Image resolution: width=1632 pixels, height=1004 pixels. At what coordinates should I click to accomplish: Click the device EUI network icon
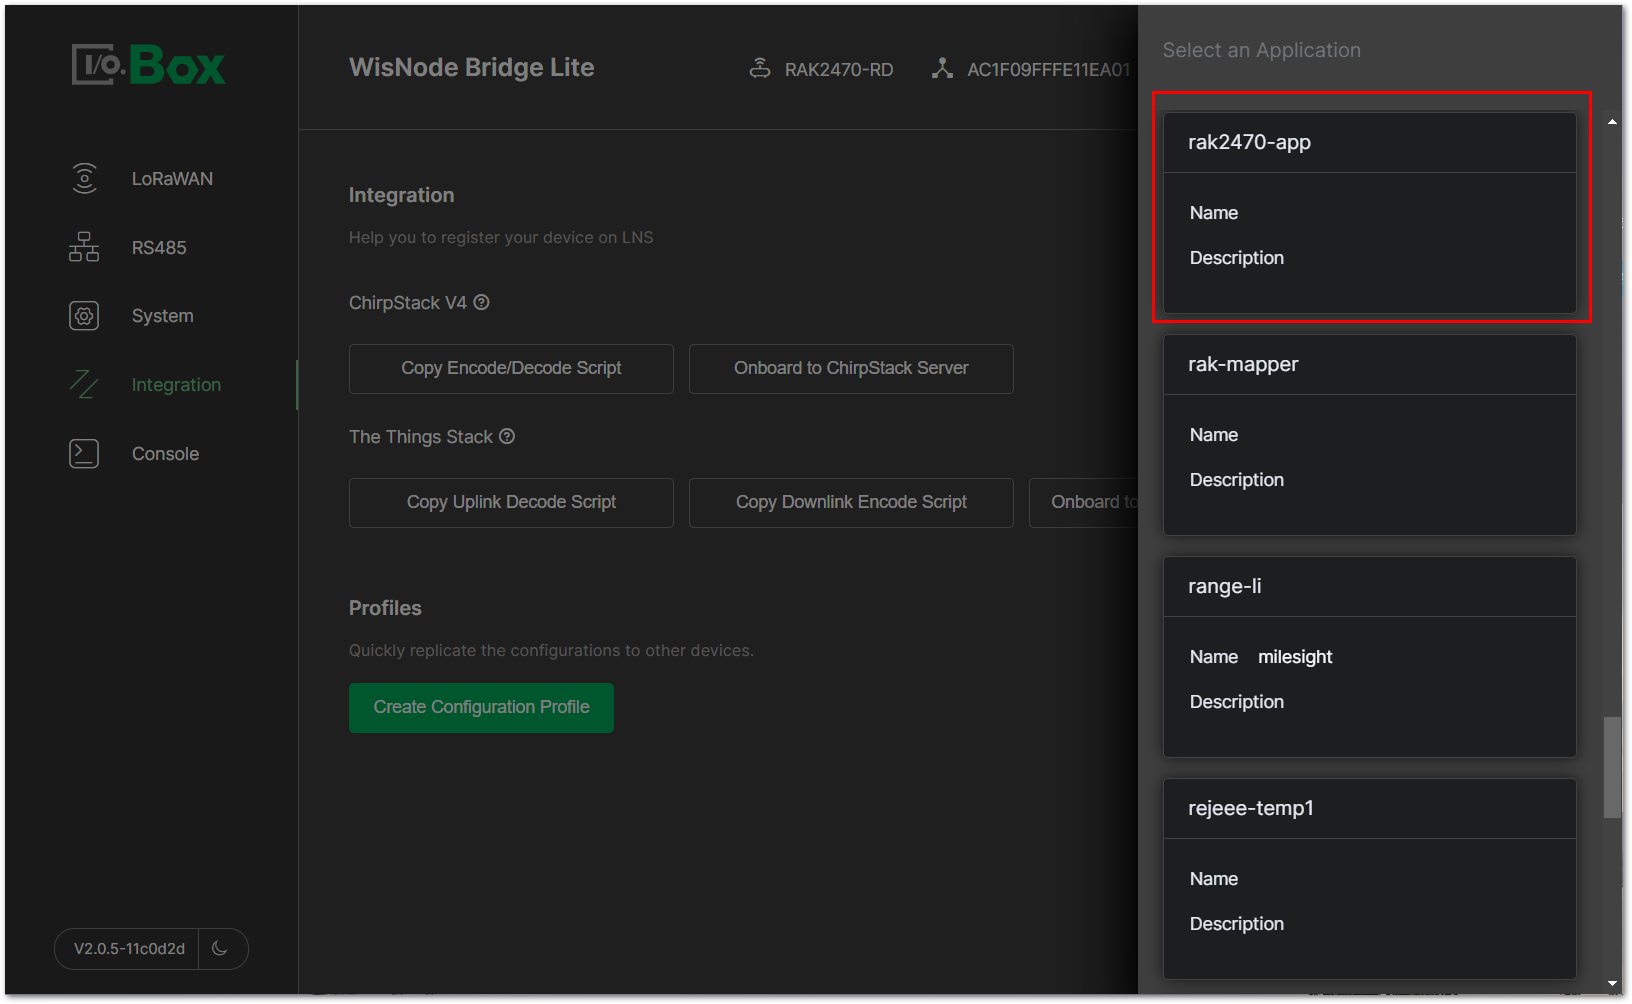click(x=942, y=68)
